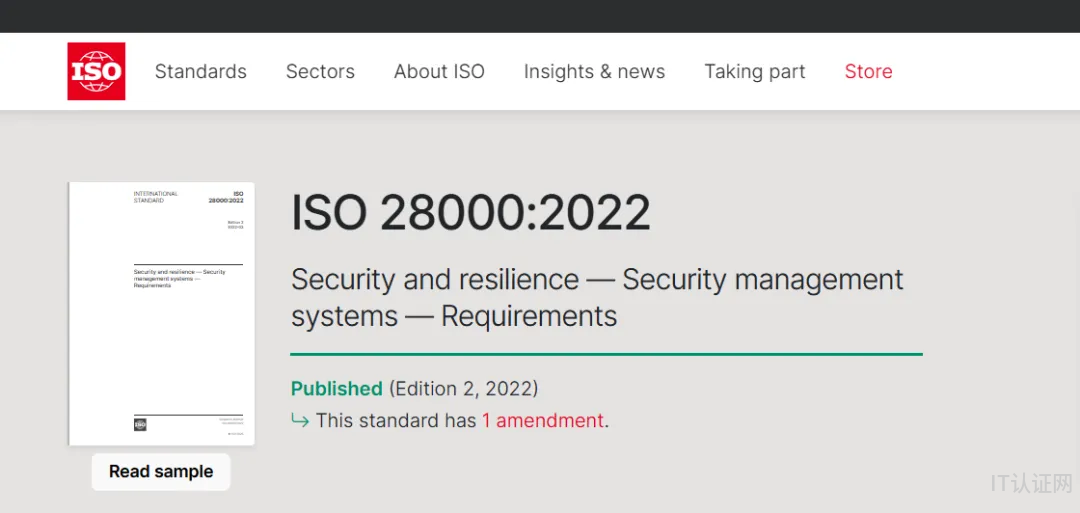
Task: Click the green arrow icon before amendment notice
Action: pos(300,420)
